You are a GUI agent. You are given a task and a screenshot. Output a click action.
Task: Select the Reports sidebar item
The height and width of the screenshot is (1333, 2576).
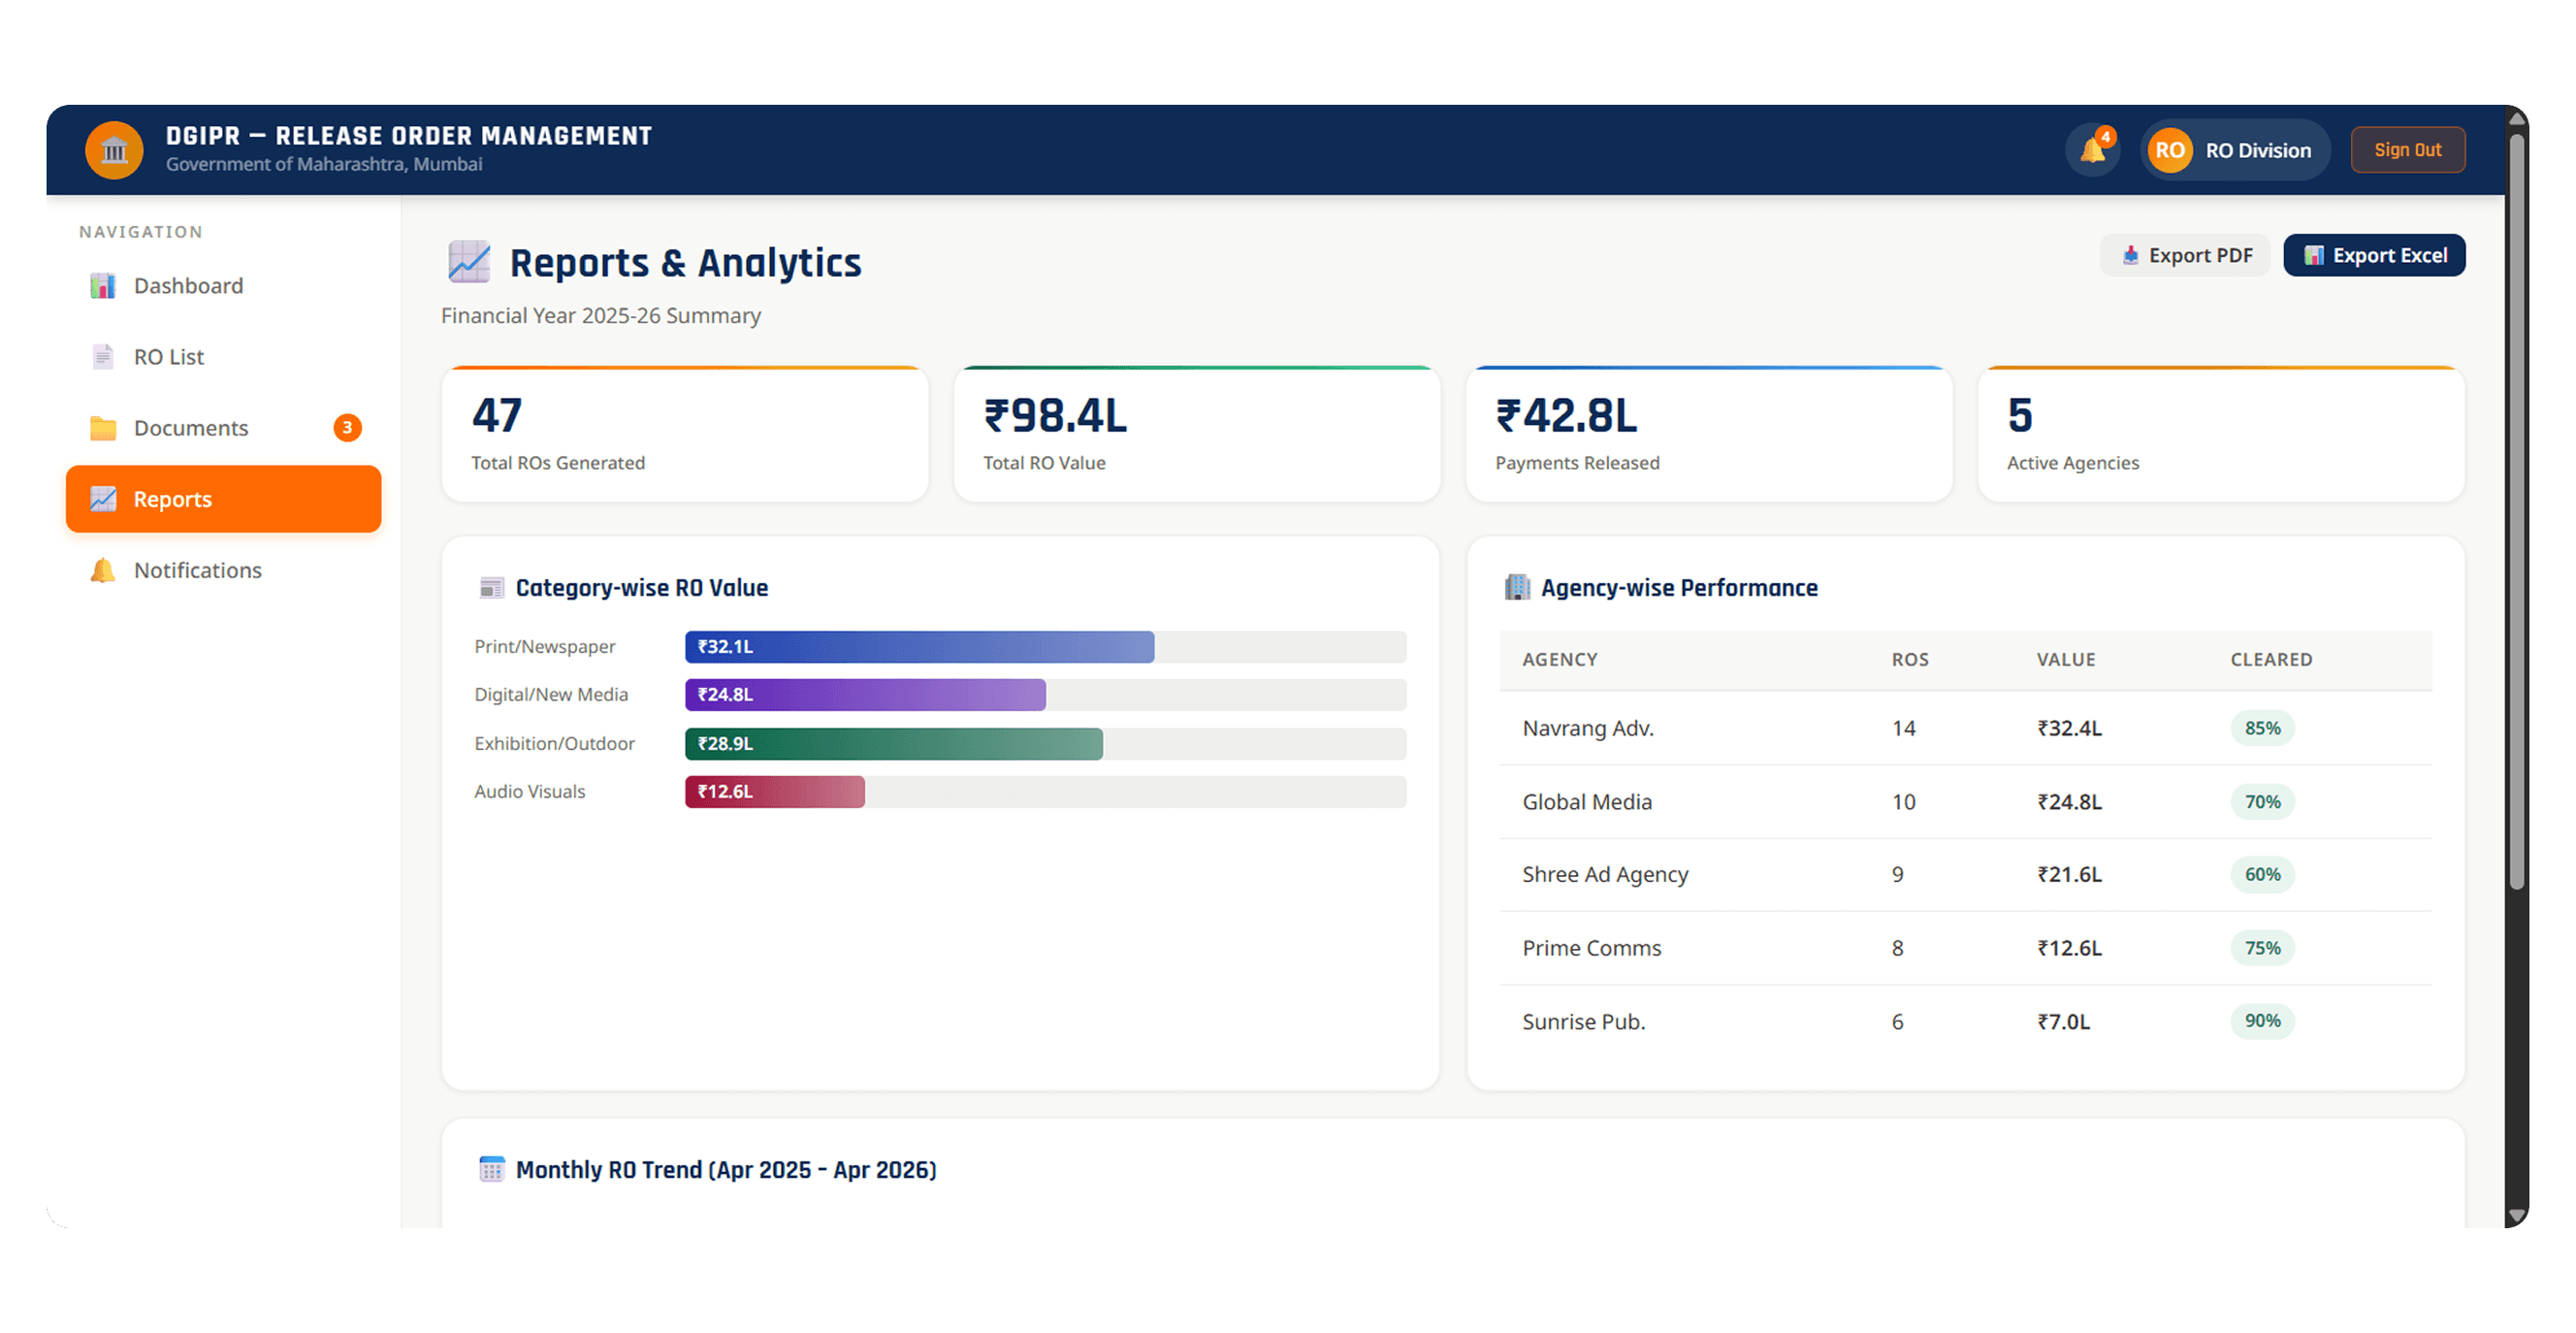tap(224, 499)
